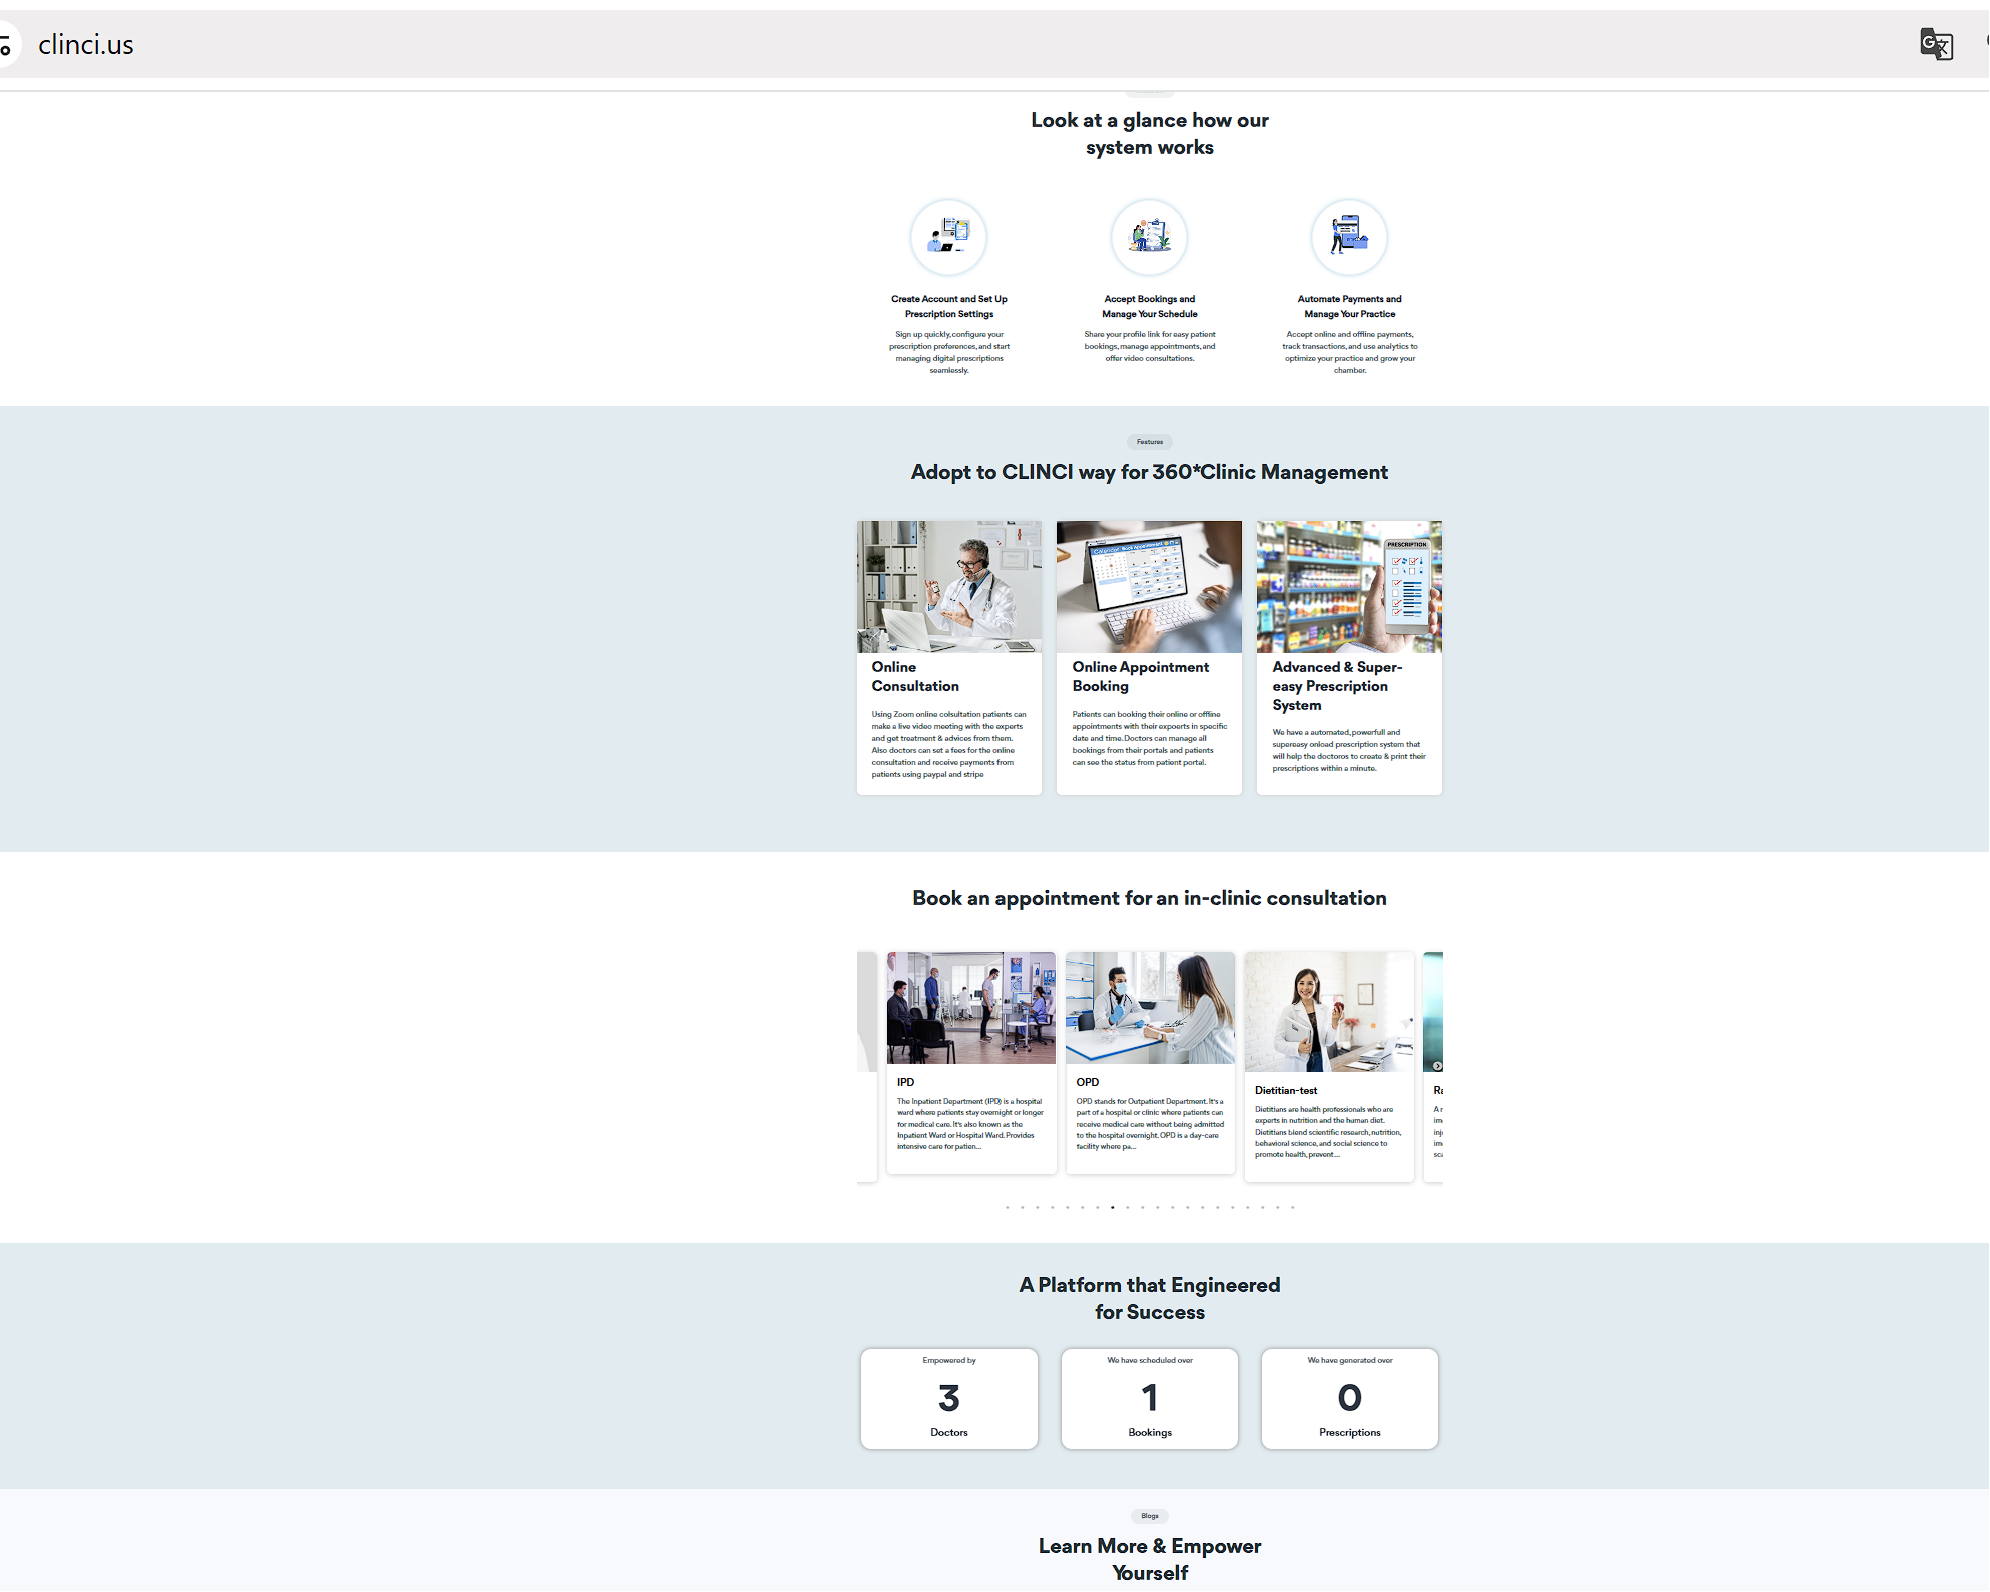The height and width of the screenshot is (1592, 1990).
Task: Click 'A Platform that Engineered for Success' heading
Action: 1150,1298
